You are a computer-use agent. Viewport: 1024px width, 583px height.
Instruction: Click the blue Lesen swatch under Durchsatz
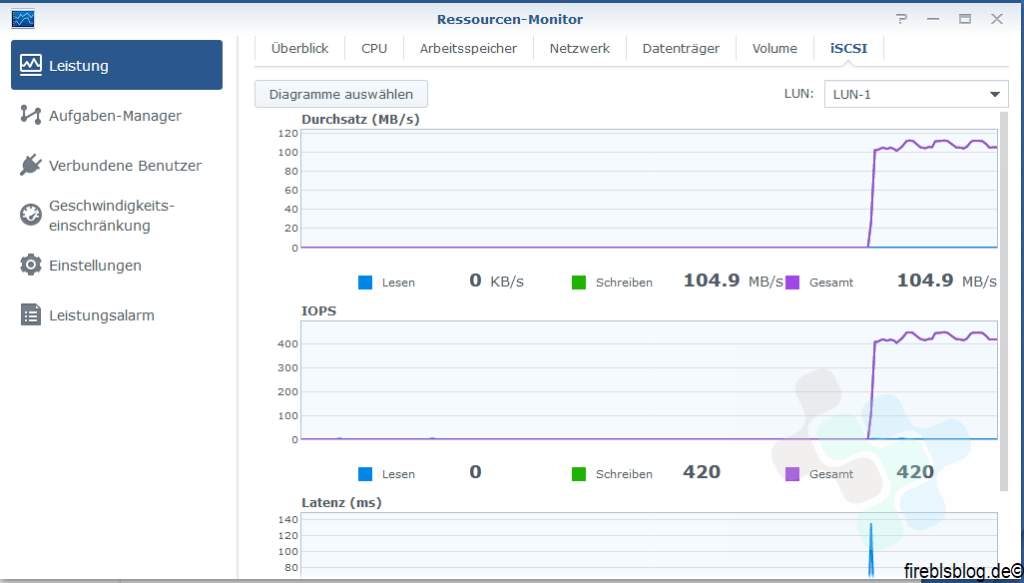365,282
